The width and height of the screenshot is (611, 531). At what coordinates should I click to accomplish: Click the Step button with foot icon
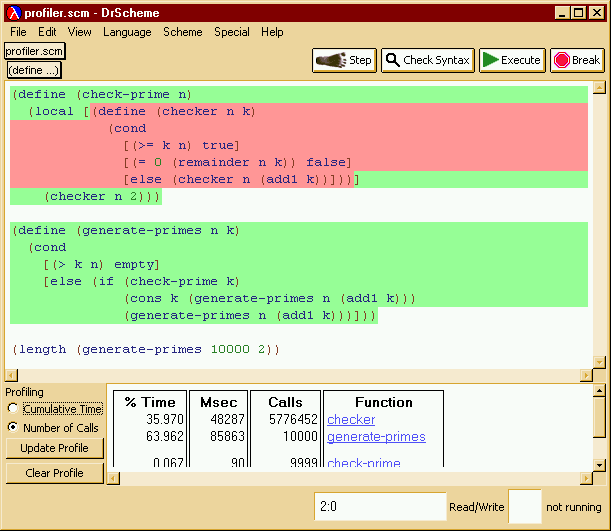point(344,60)
